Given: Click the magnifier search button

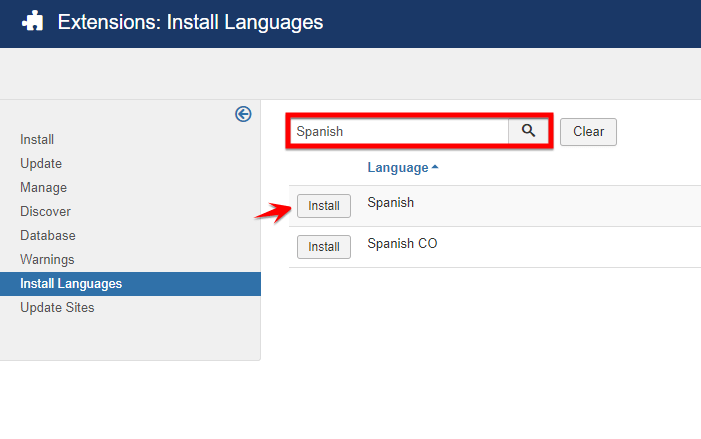Looking at the screenshot, I should coord(528,131).
